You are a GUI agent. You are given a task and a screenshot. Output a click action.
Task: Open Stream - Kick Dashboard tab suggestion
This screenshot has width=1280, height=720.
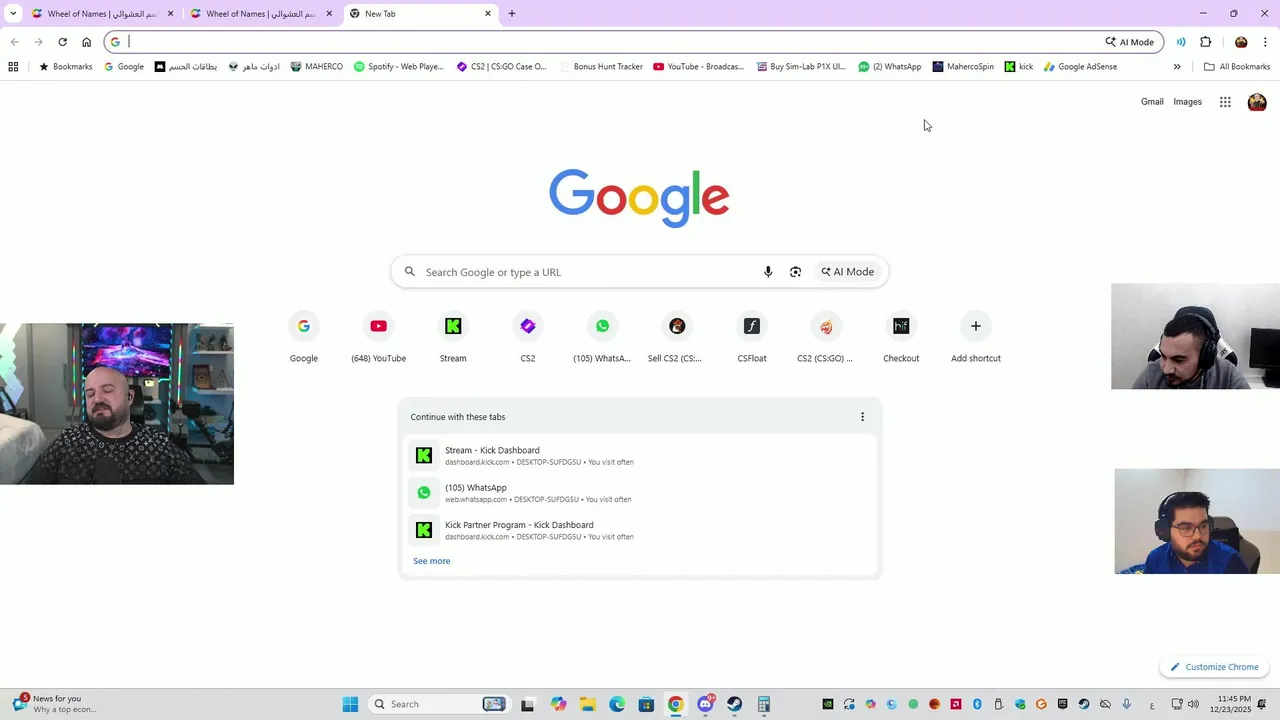point(640,456)
